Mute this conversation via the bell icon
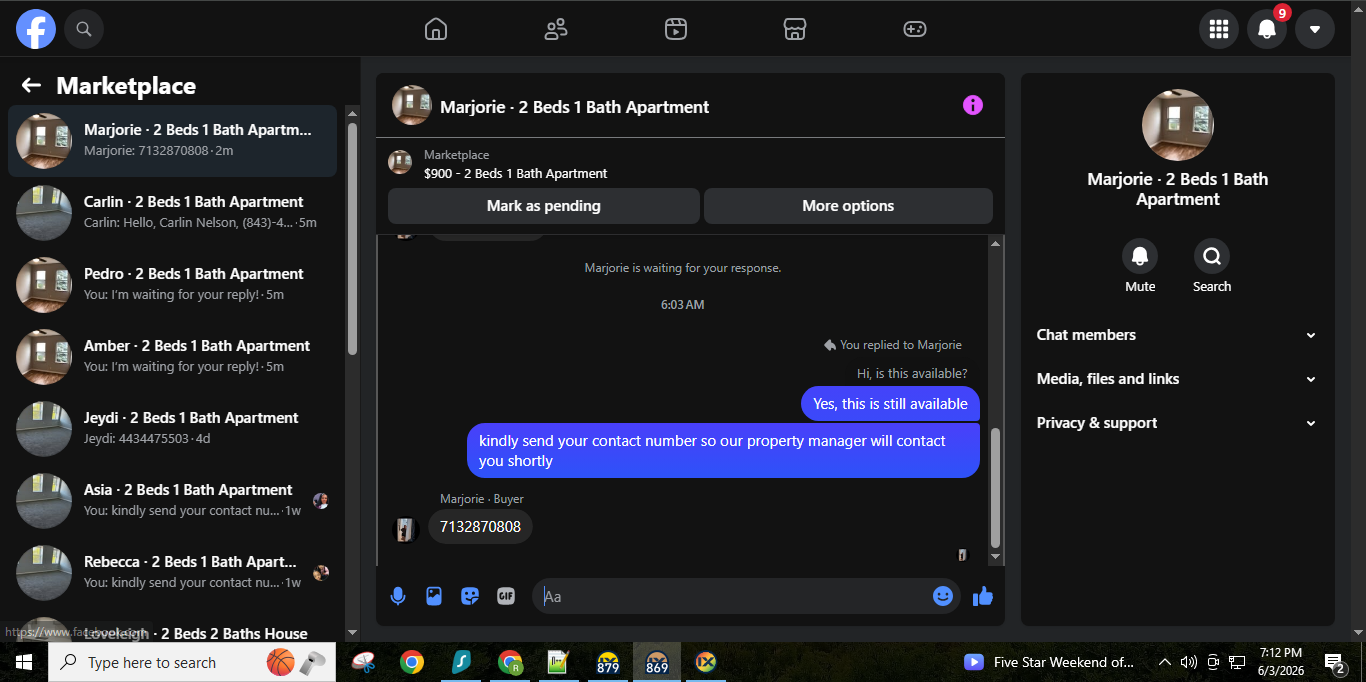 coord(1140,256)
